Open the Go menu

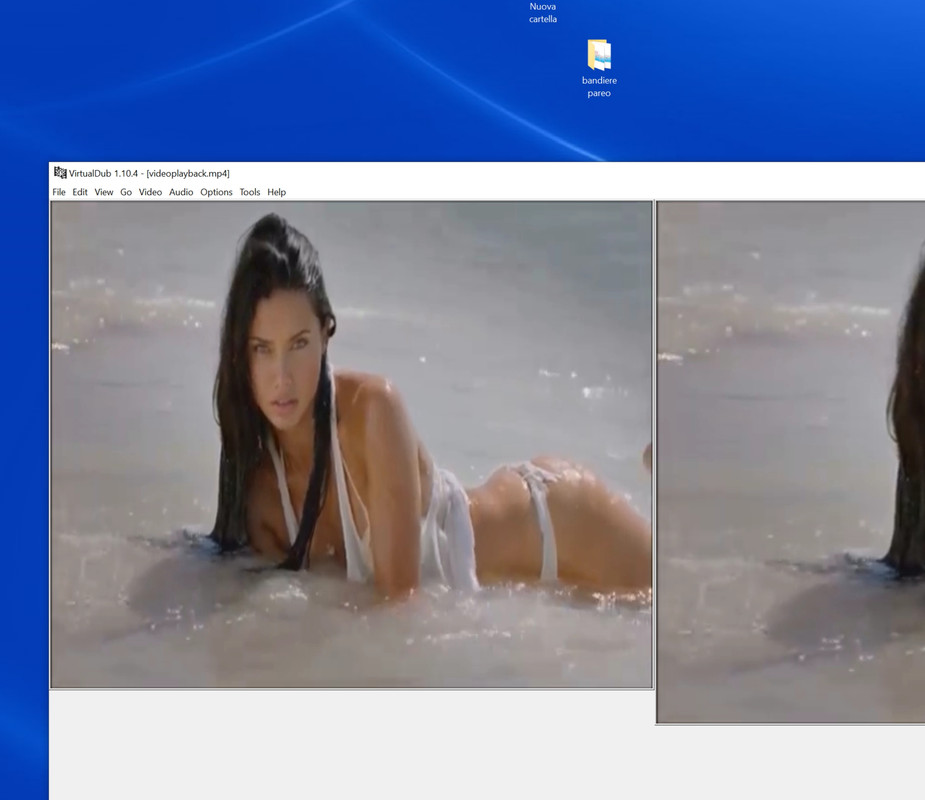click(126, 192)
